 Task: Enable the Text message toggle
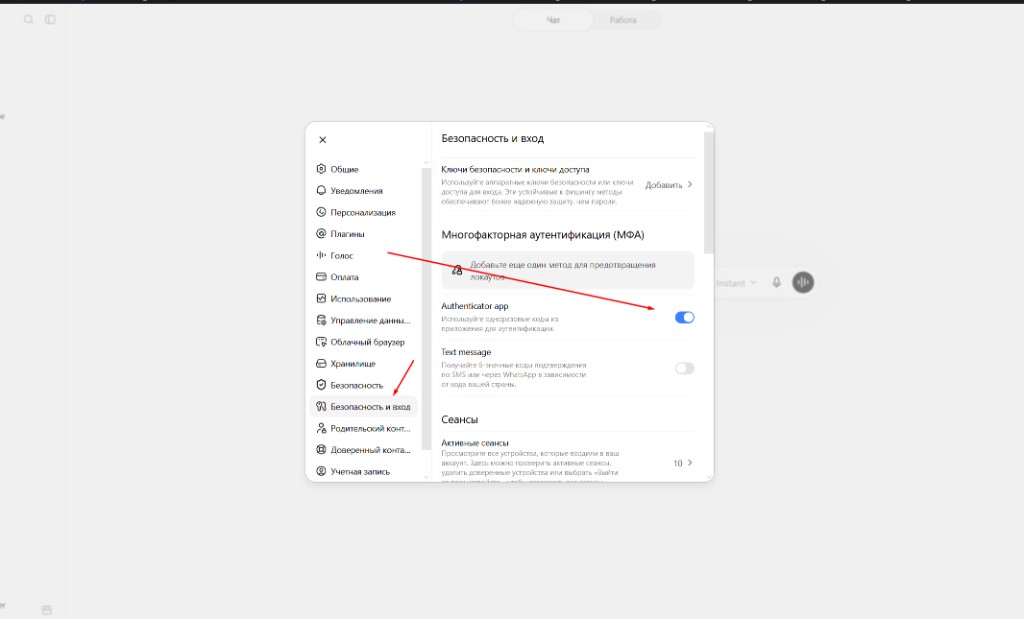(684, 368)
